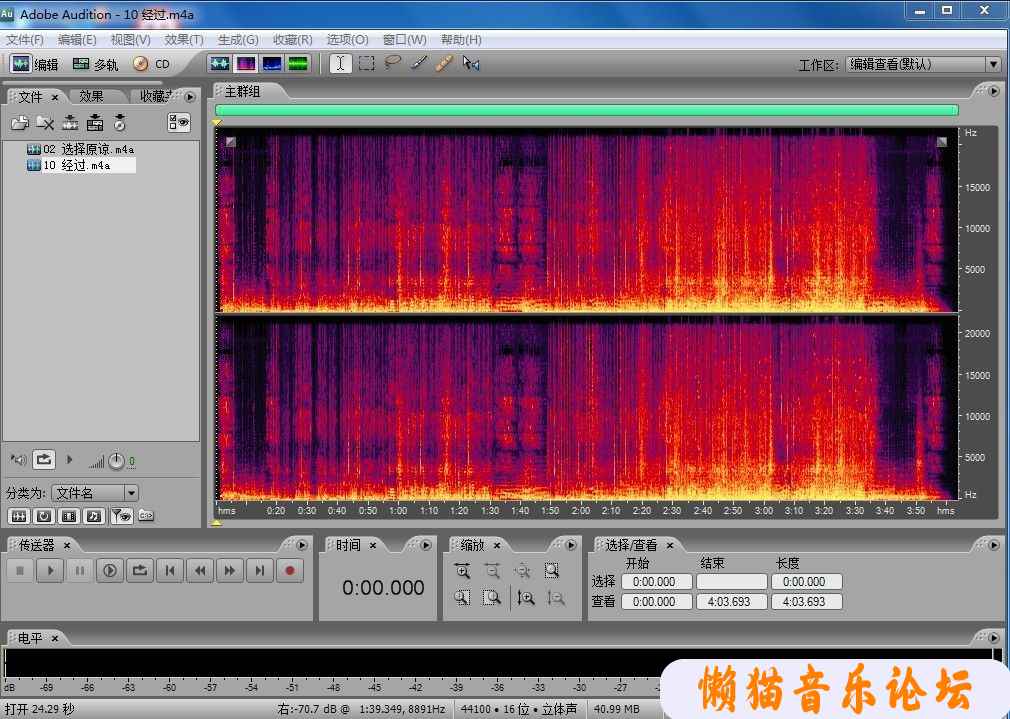Viewport: 1010px width, 719px height.
Task: Click Go to Beginning in 传送器
Action: [x=170, y=571]
